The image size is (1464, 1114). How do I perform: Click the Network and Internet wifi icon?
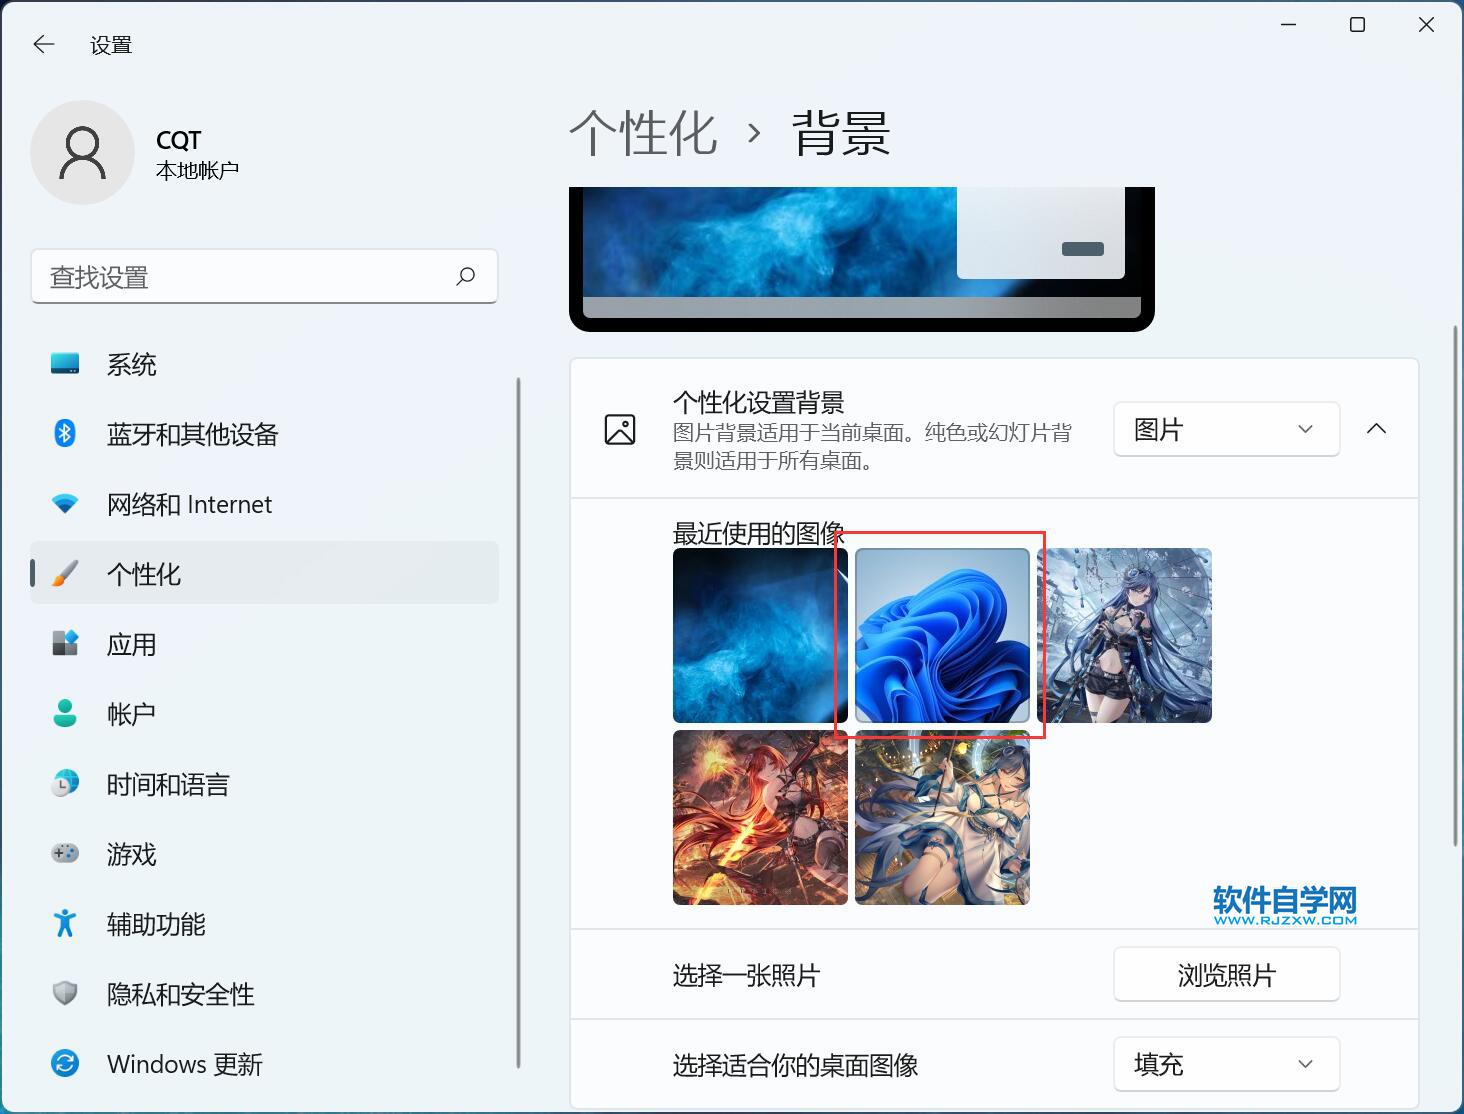(x=65, y=504)
